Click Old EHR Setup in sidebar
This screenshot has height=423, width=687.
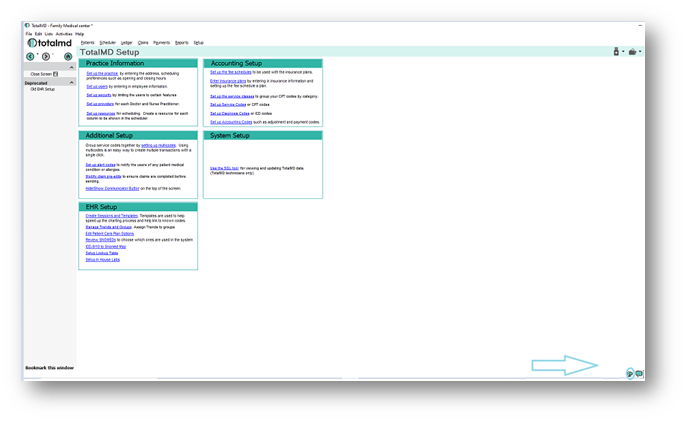click(x=42, y=89)
